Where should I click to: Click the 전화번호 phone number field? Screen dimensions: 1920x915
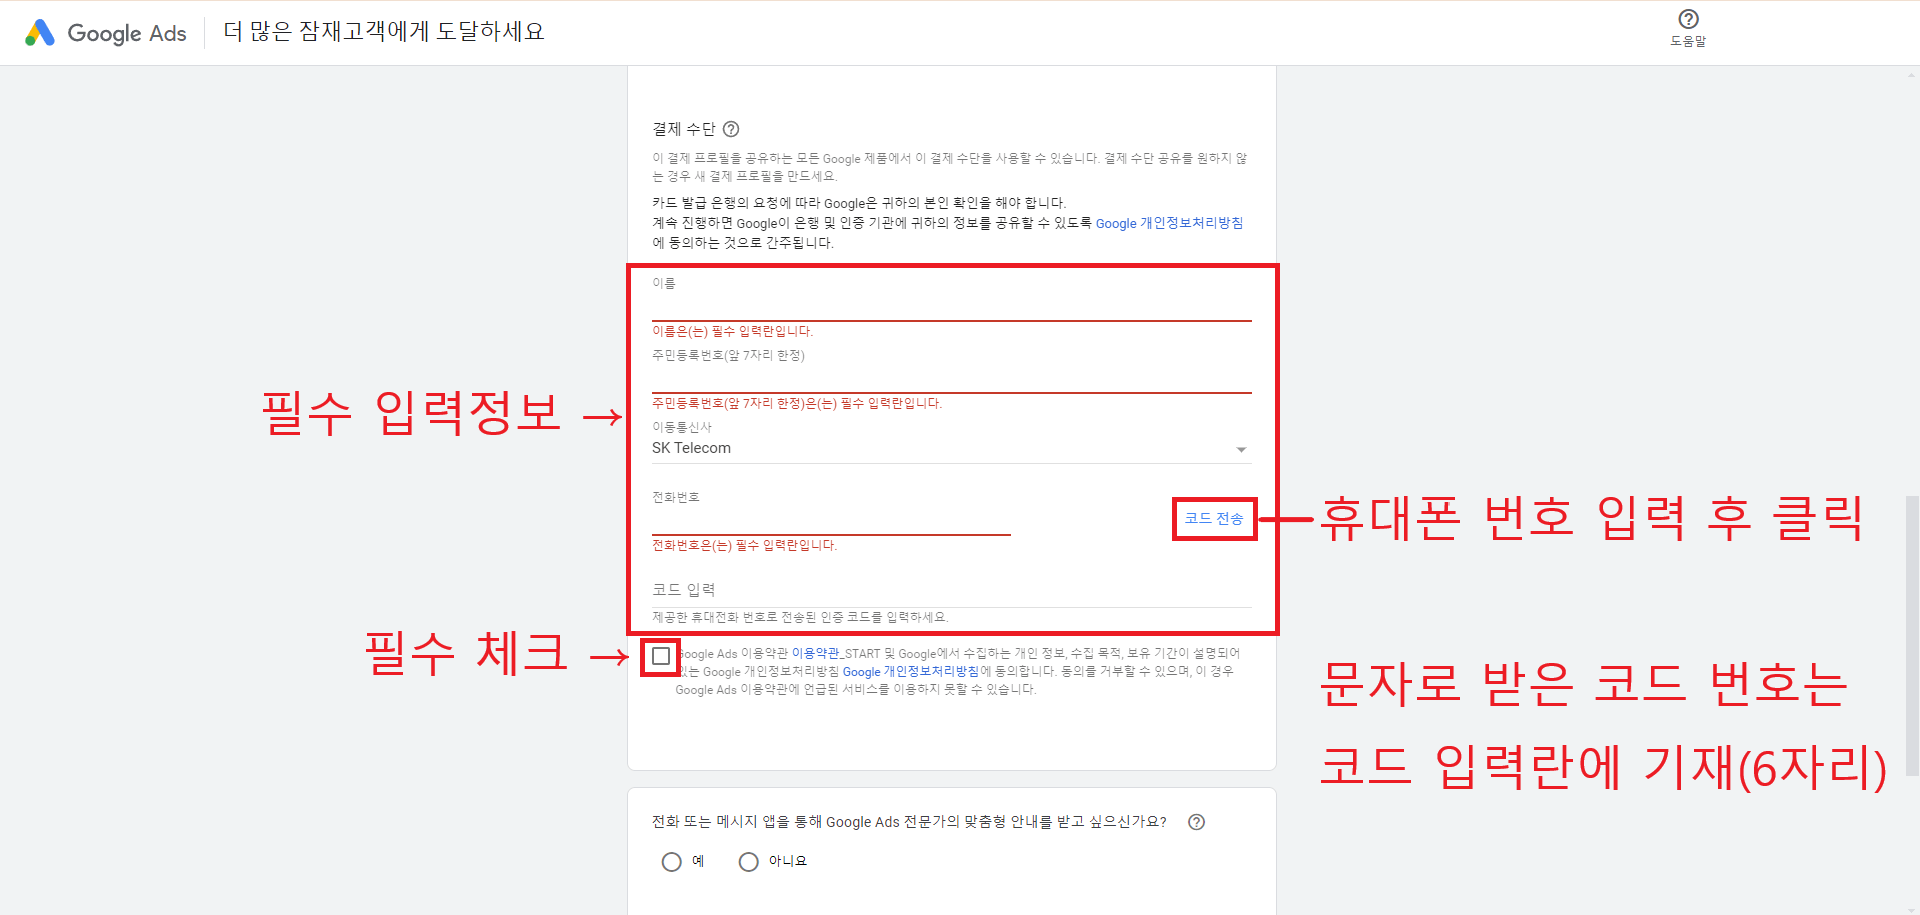(830, 520)
